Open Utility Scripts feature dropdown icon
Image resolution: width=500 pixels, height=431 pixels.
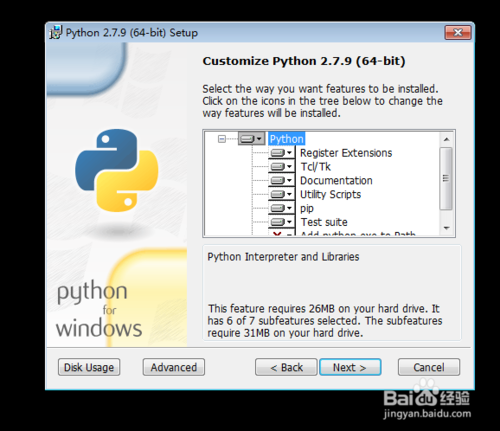coord(282,194)
